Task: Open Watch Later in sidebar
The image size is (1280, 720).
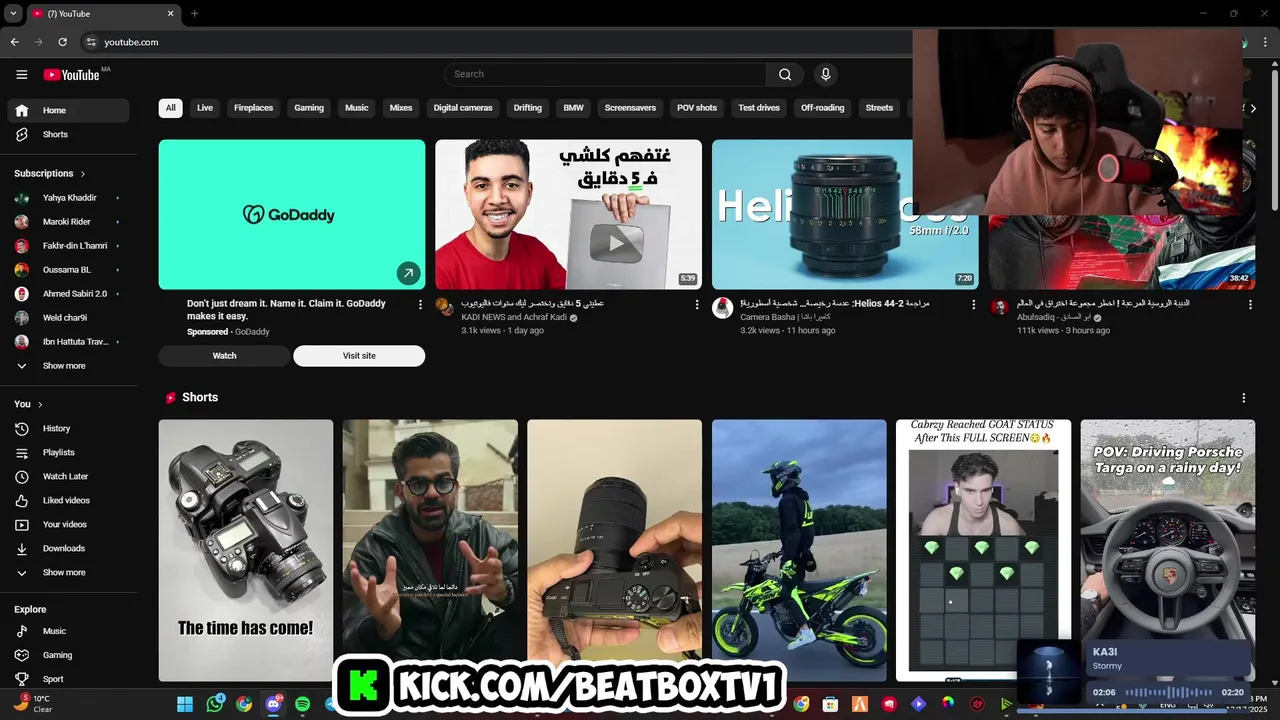Action: (x=68, y=476)
